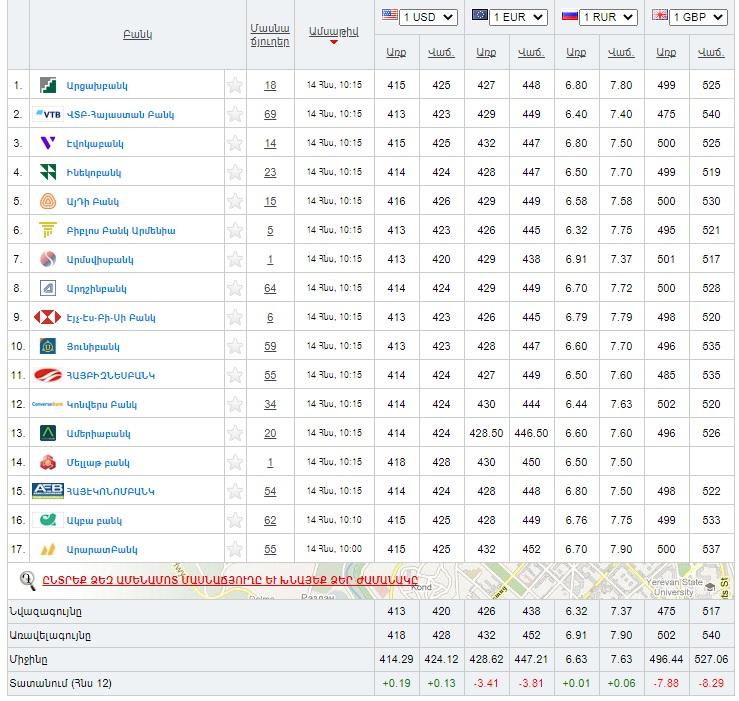Click the VTB bank logo

click(47, 115)
